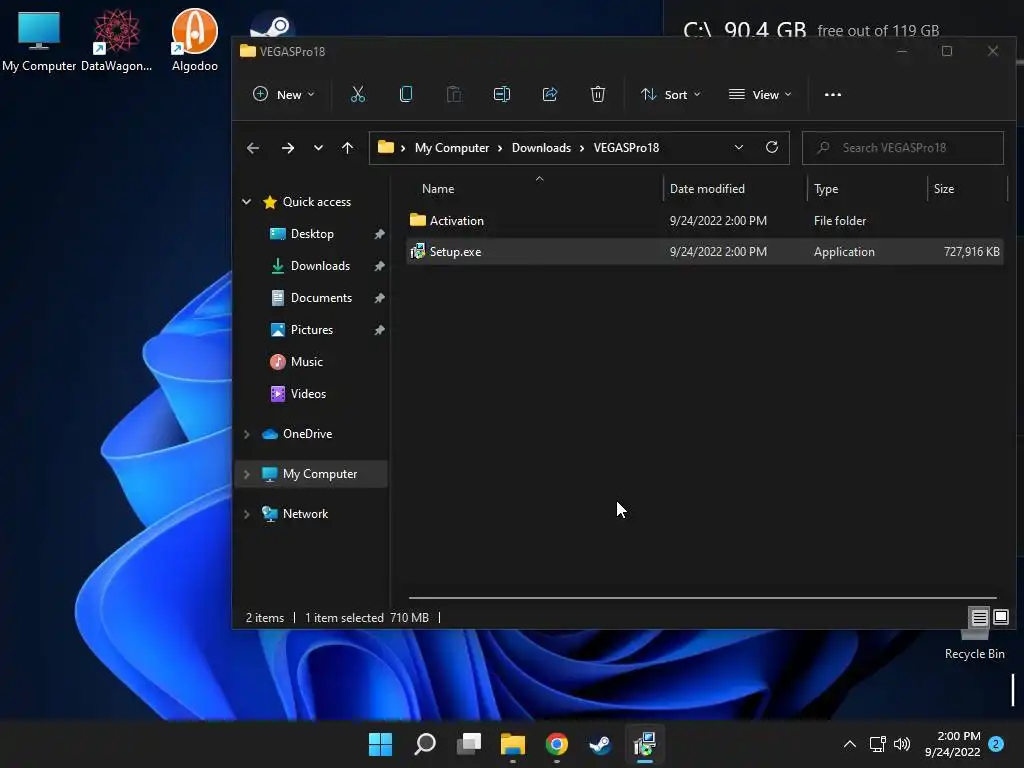
Task: Open the See more ellipsis menu
Action: point(833,95)
